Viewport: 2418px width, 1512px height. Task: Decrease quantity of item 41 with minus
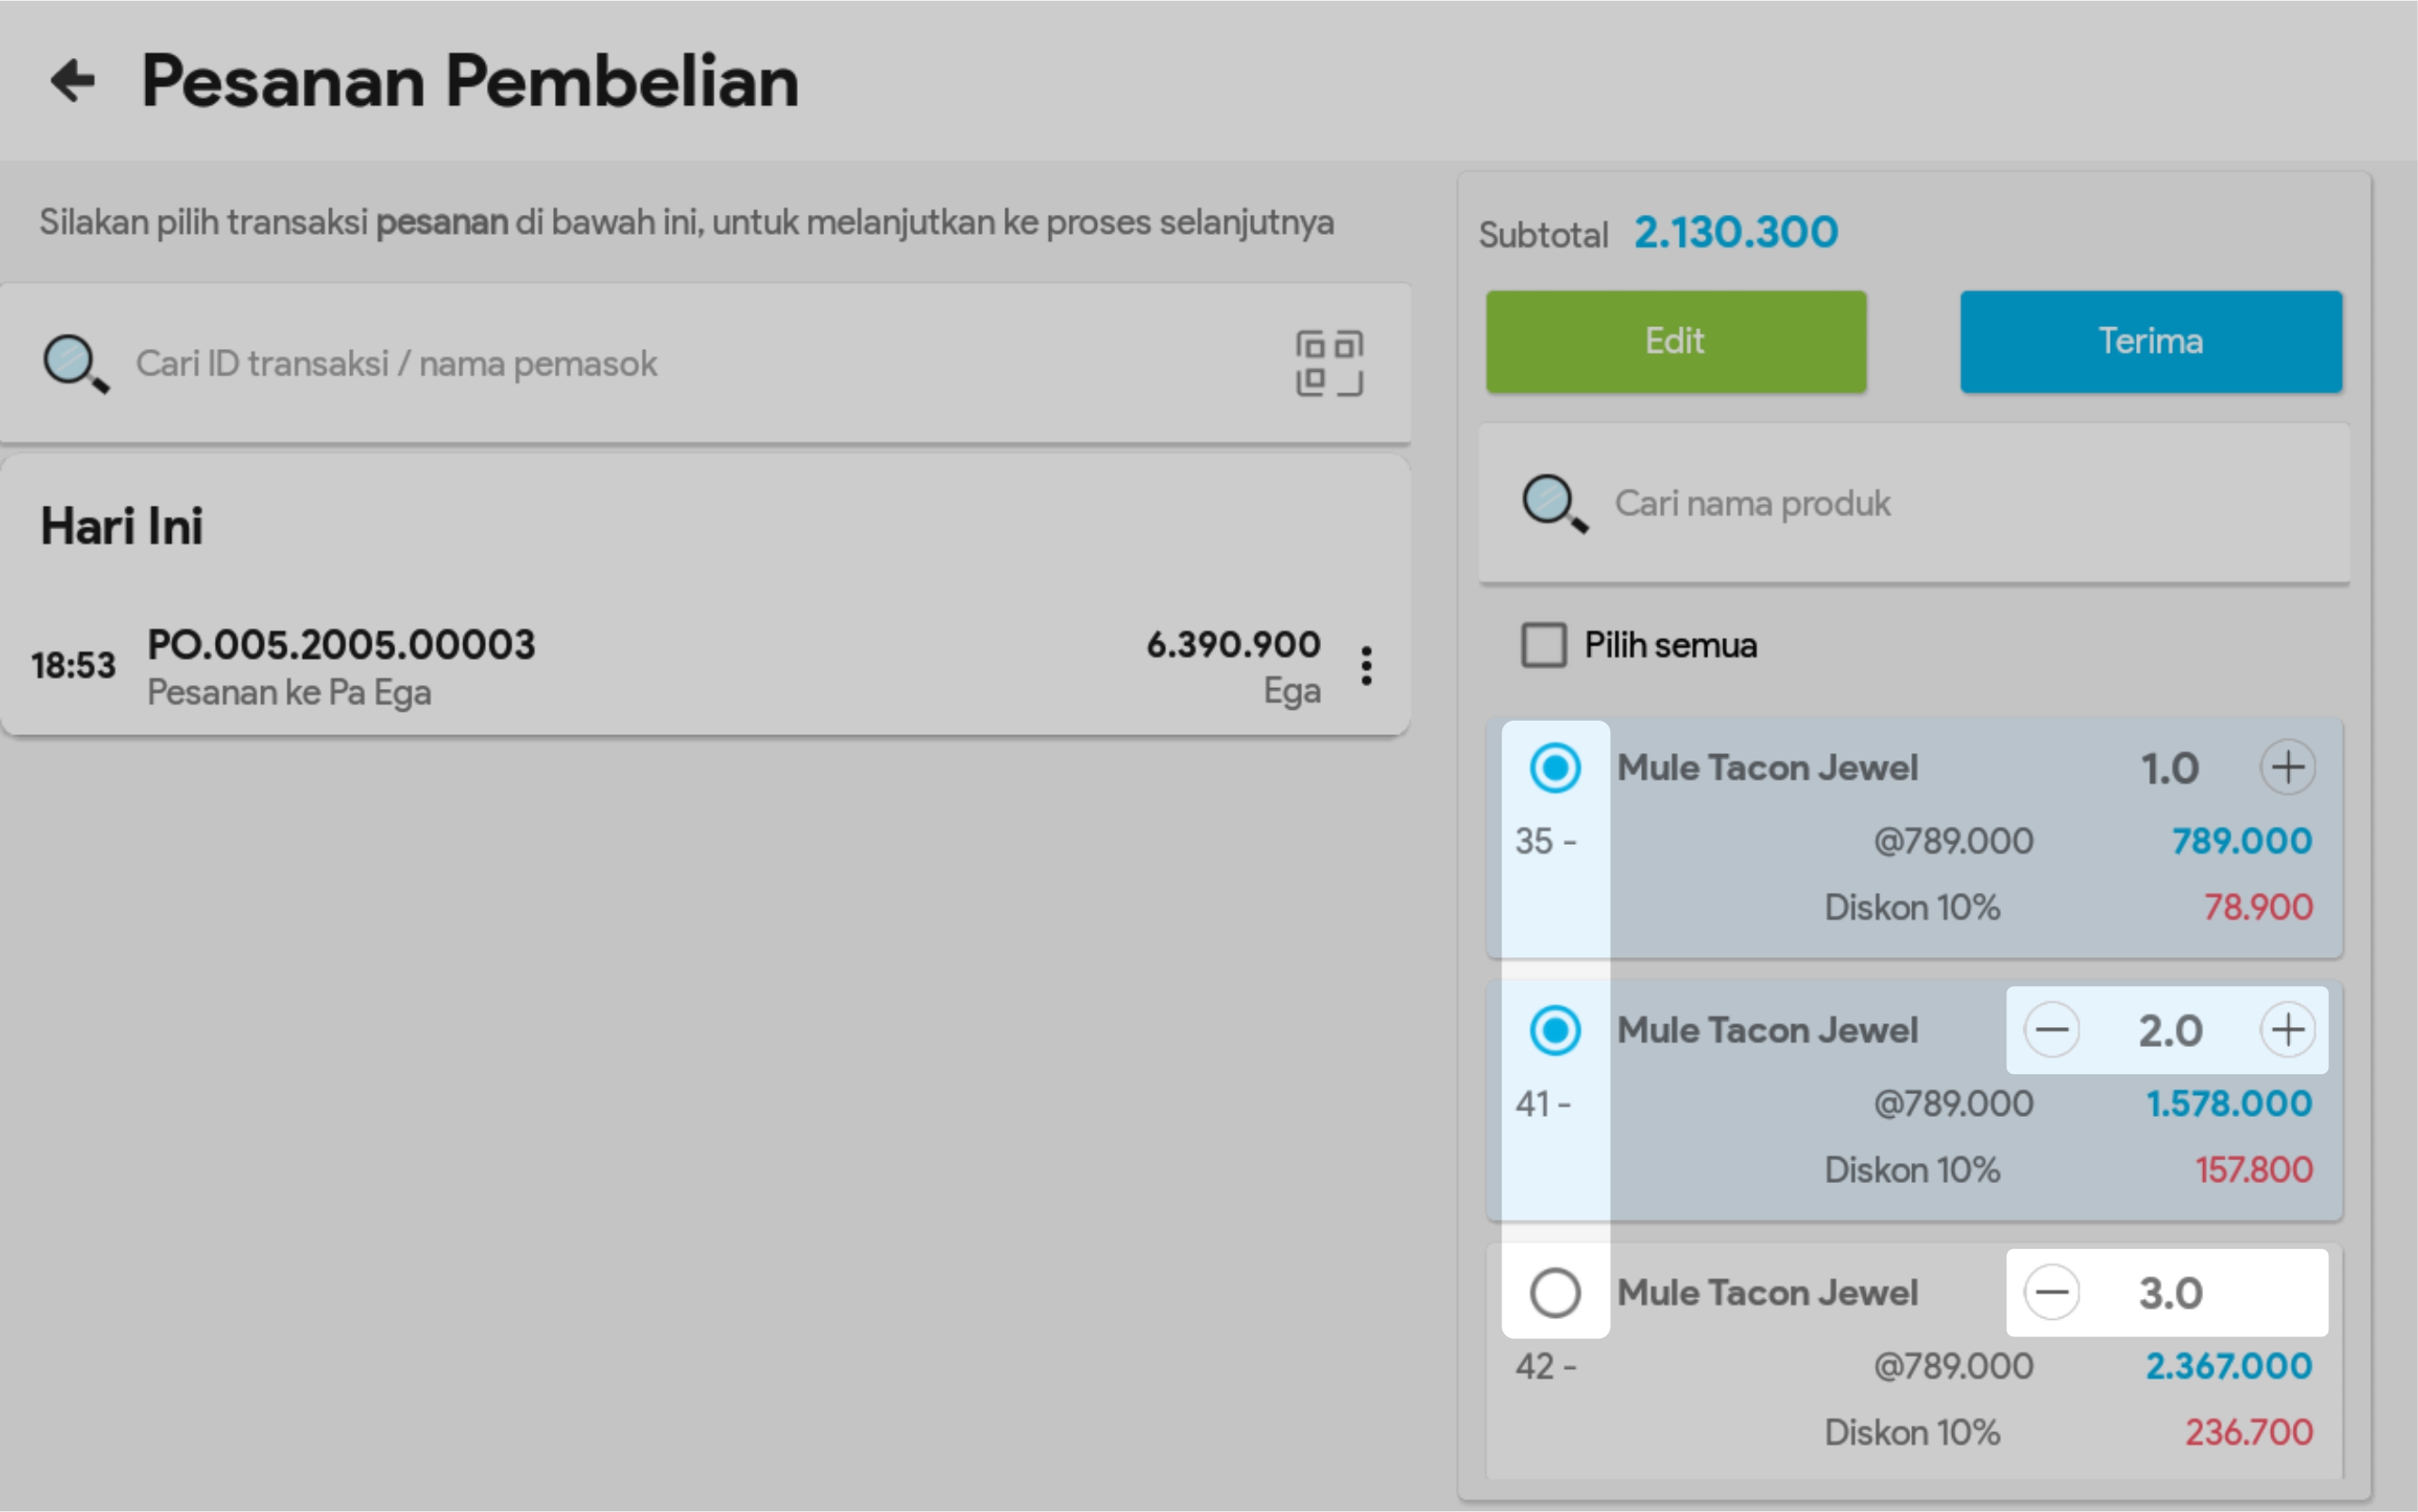click(x=2051, y=1030)
